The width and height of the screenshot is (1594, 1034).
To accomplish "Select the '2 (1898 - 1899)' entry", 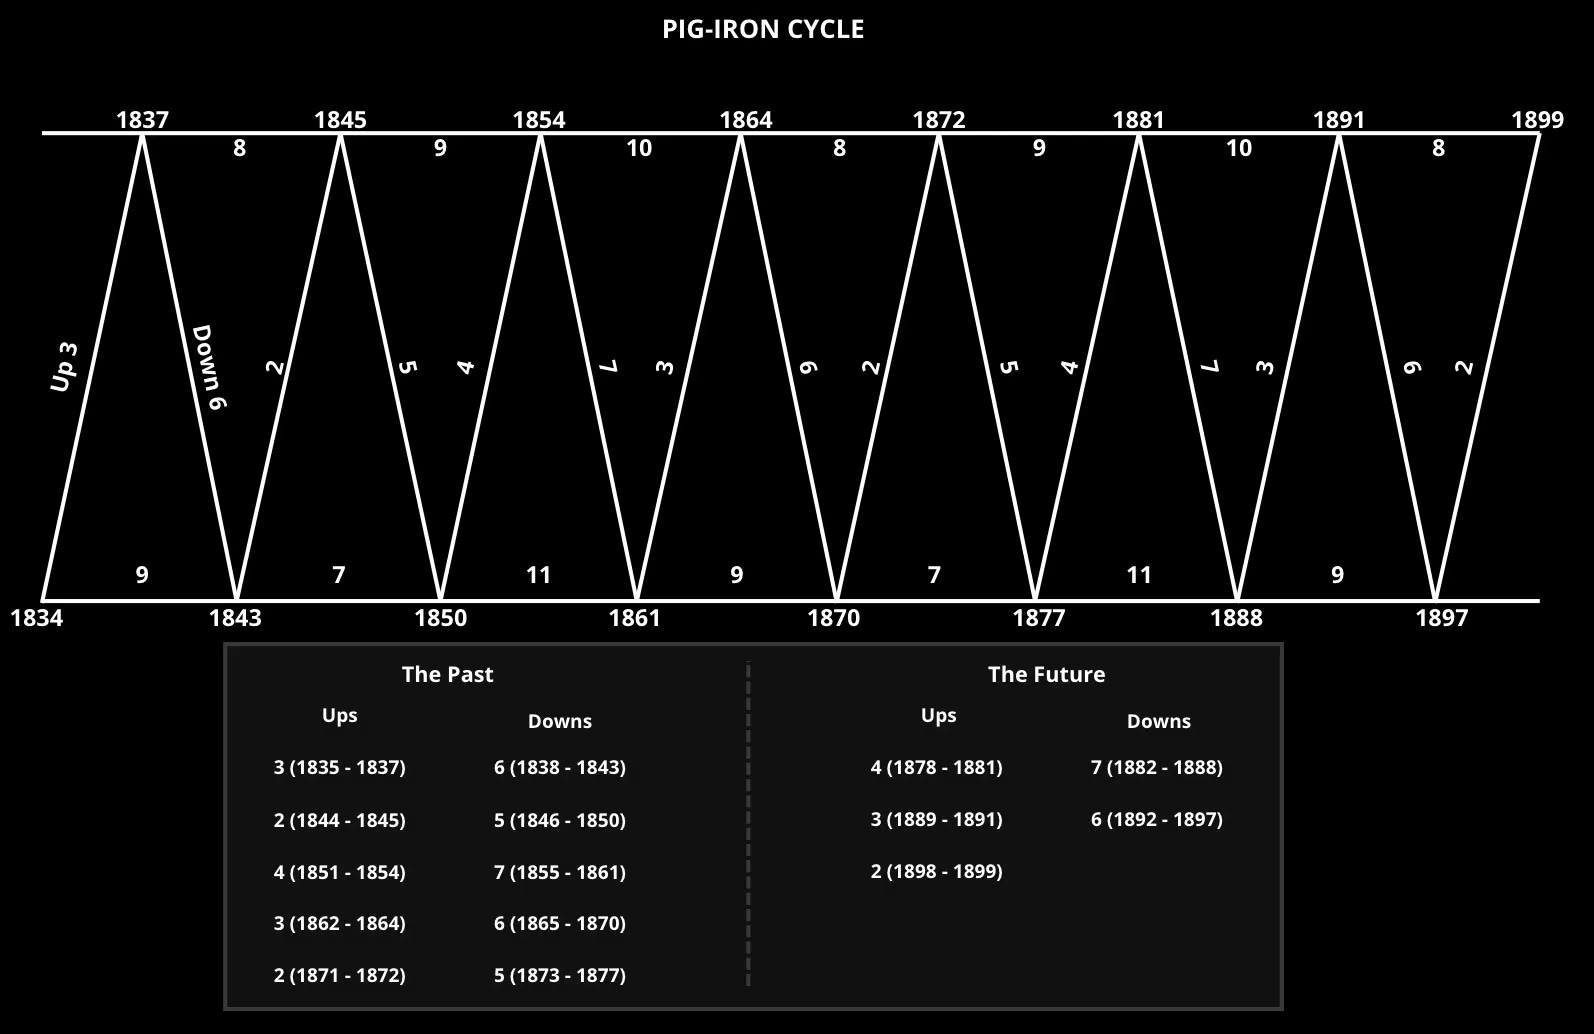I will (x=937, y=872).
